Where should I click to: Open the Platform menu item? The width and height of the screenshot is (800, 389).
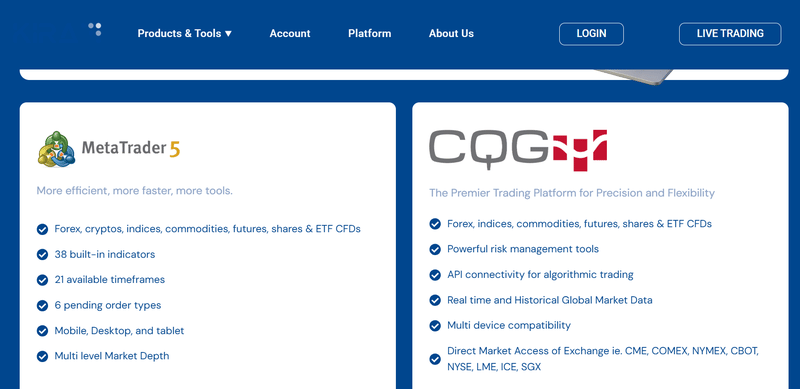coord(369,34)
